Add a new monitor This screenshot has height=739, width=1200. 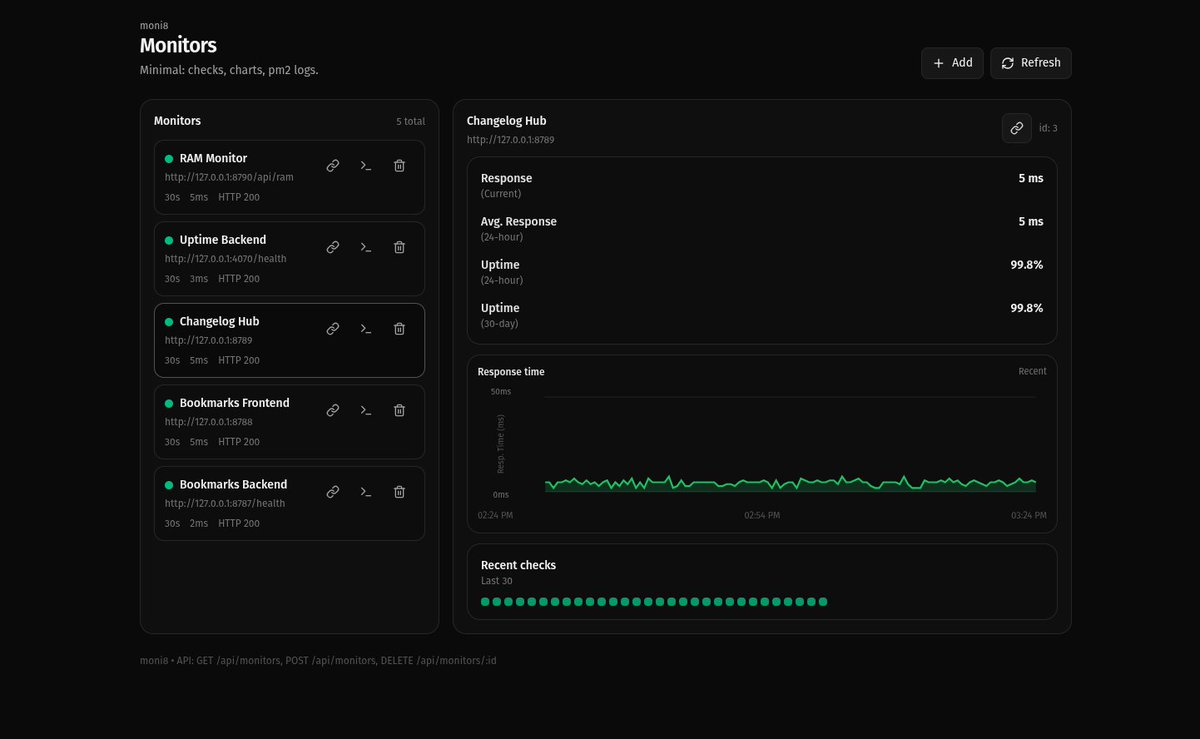point(952,63)
